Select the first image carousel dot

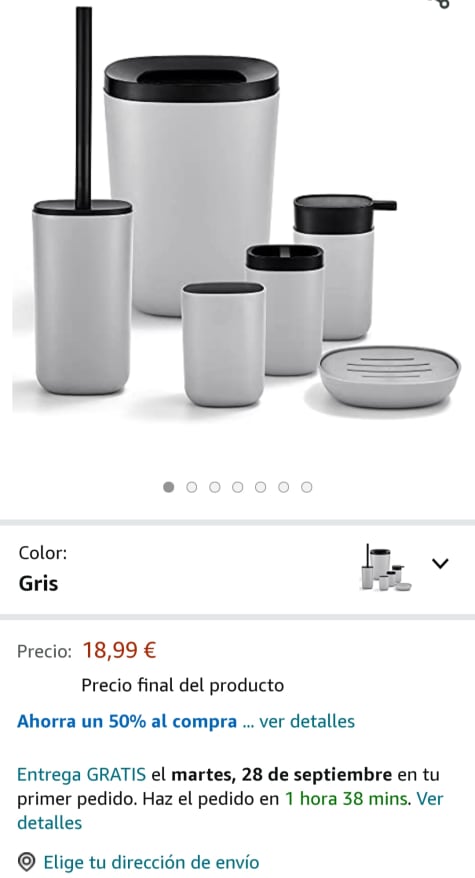pos(169,487)
